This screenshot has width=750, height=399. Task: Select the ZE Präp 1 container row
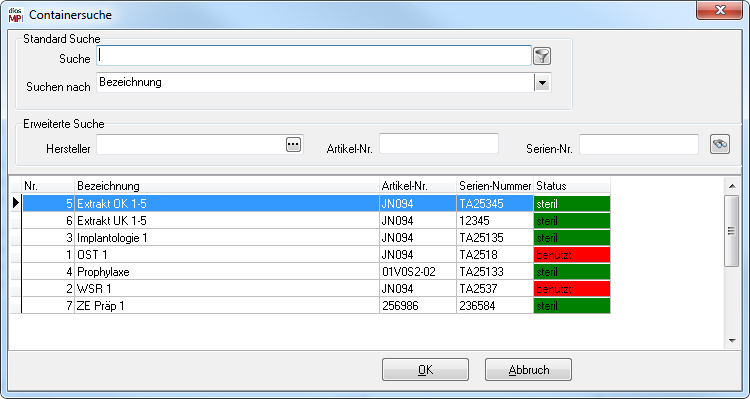pos(316,306)
